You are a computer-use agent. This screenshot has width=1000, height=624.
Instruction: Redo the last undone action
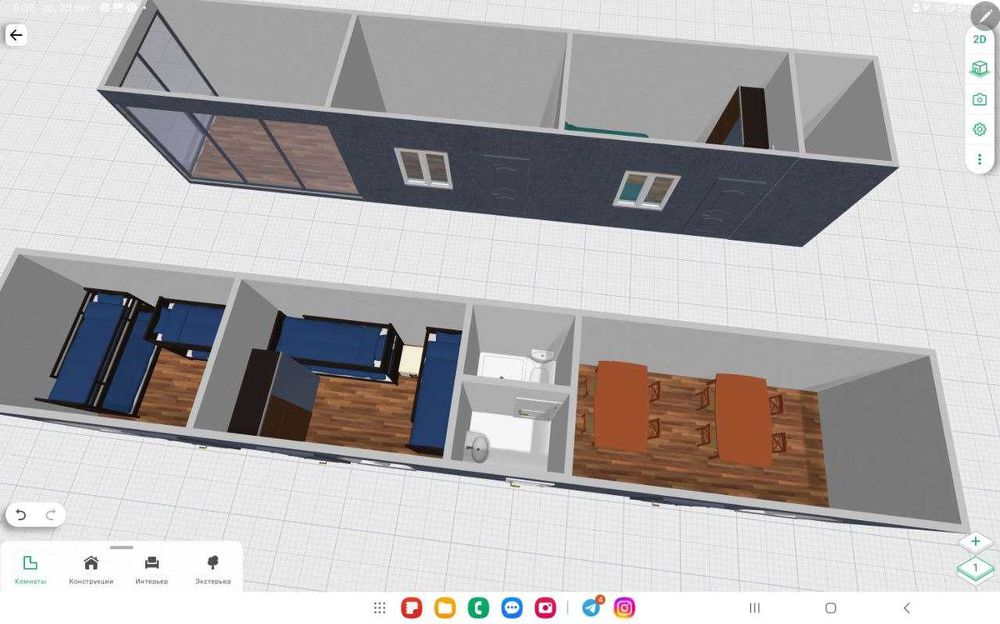click(x=51, y=515)
